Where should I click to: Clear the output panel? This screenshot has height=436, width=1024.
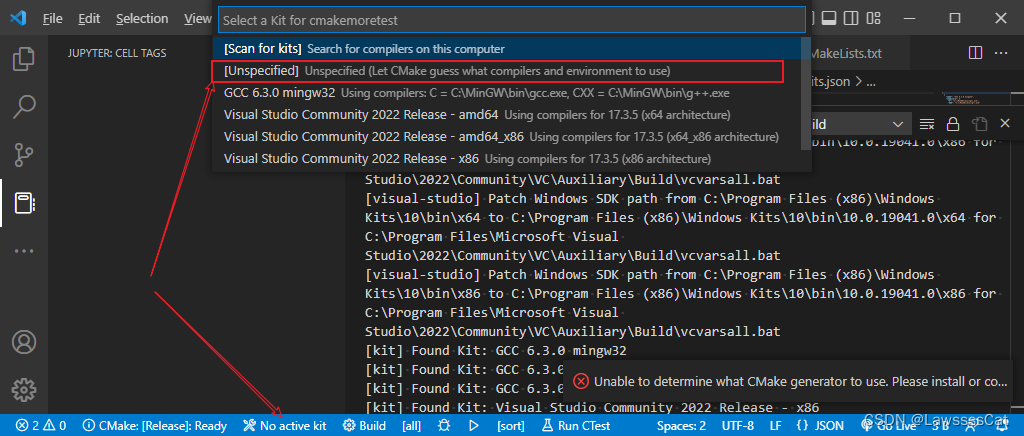[927, 124]
